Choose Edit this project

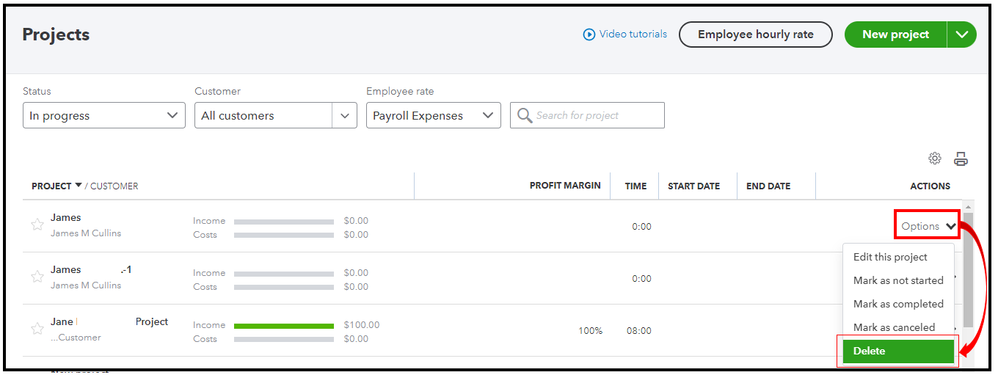(x=890, y=257)
